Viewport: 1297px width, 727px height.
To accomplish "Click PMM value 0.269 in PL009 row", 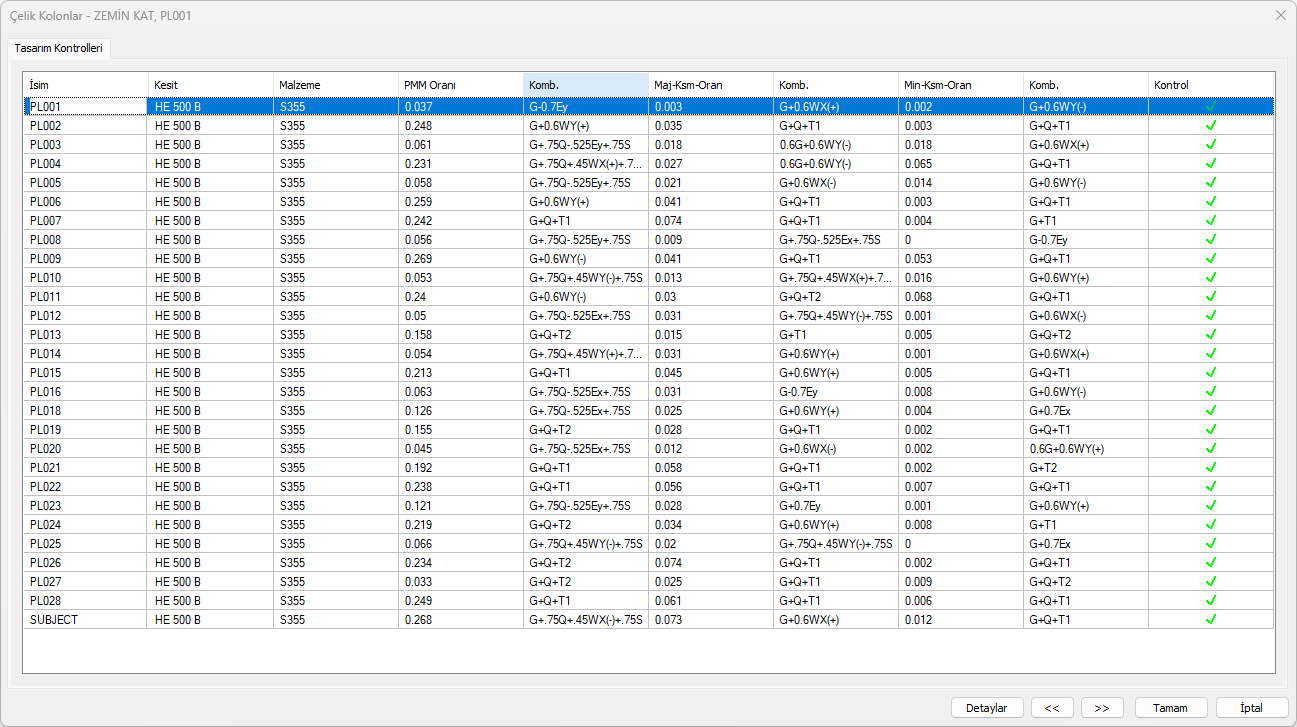I will pyautogui.click(x=418, y=258).
